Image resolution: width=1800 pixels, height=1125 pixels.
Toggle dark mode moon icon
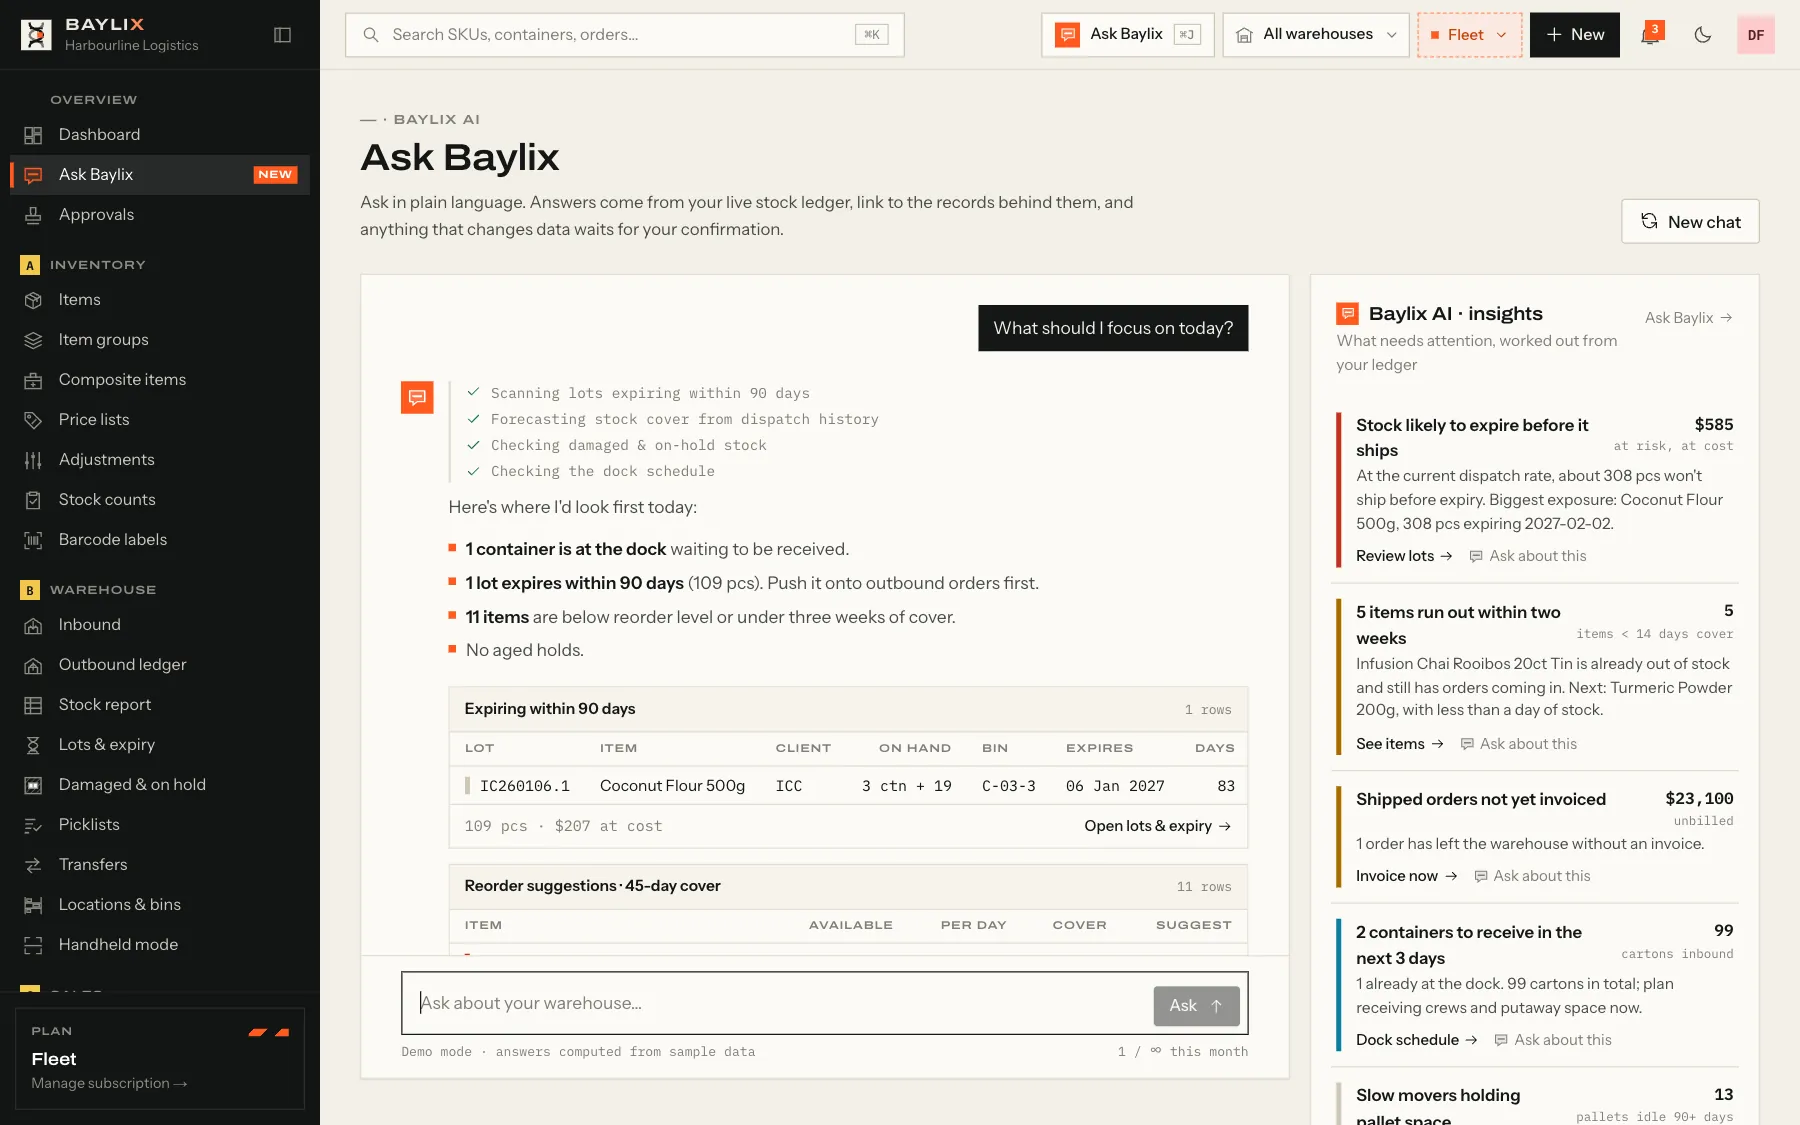(x=1703, y=35)
